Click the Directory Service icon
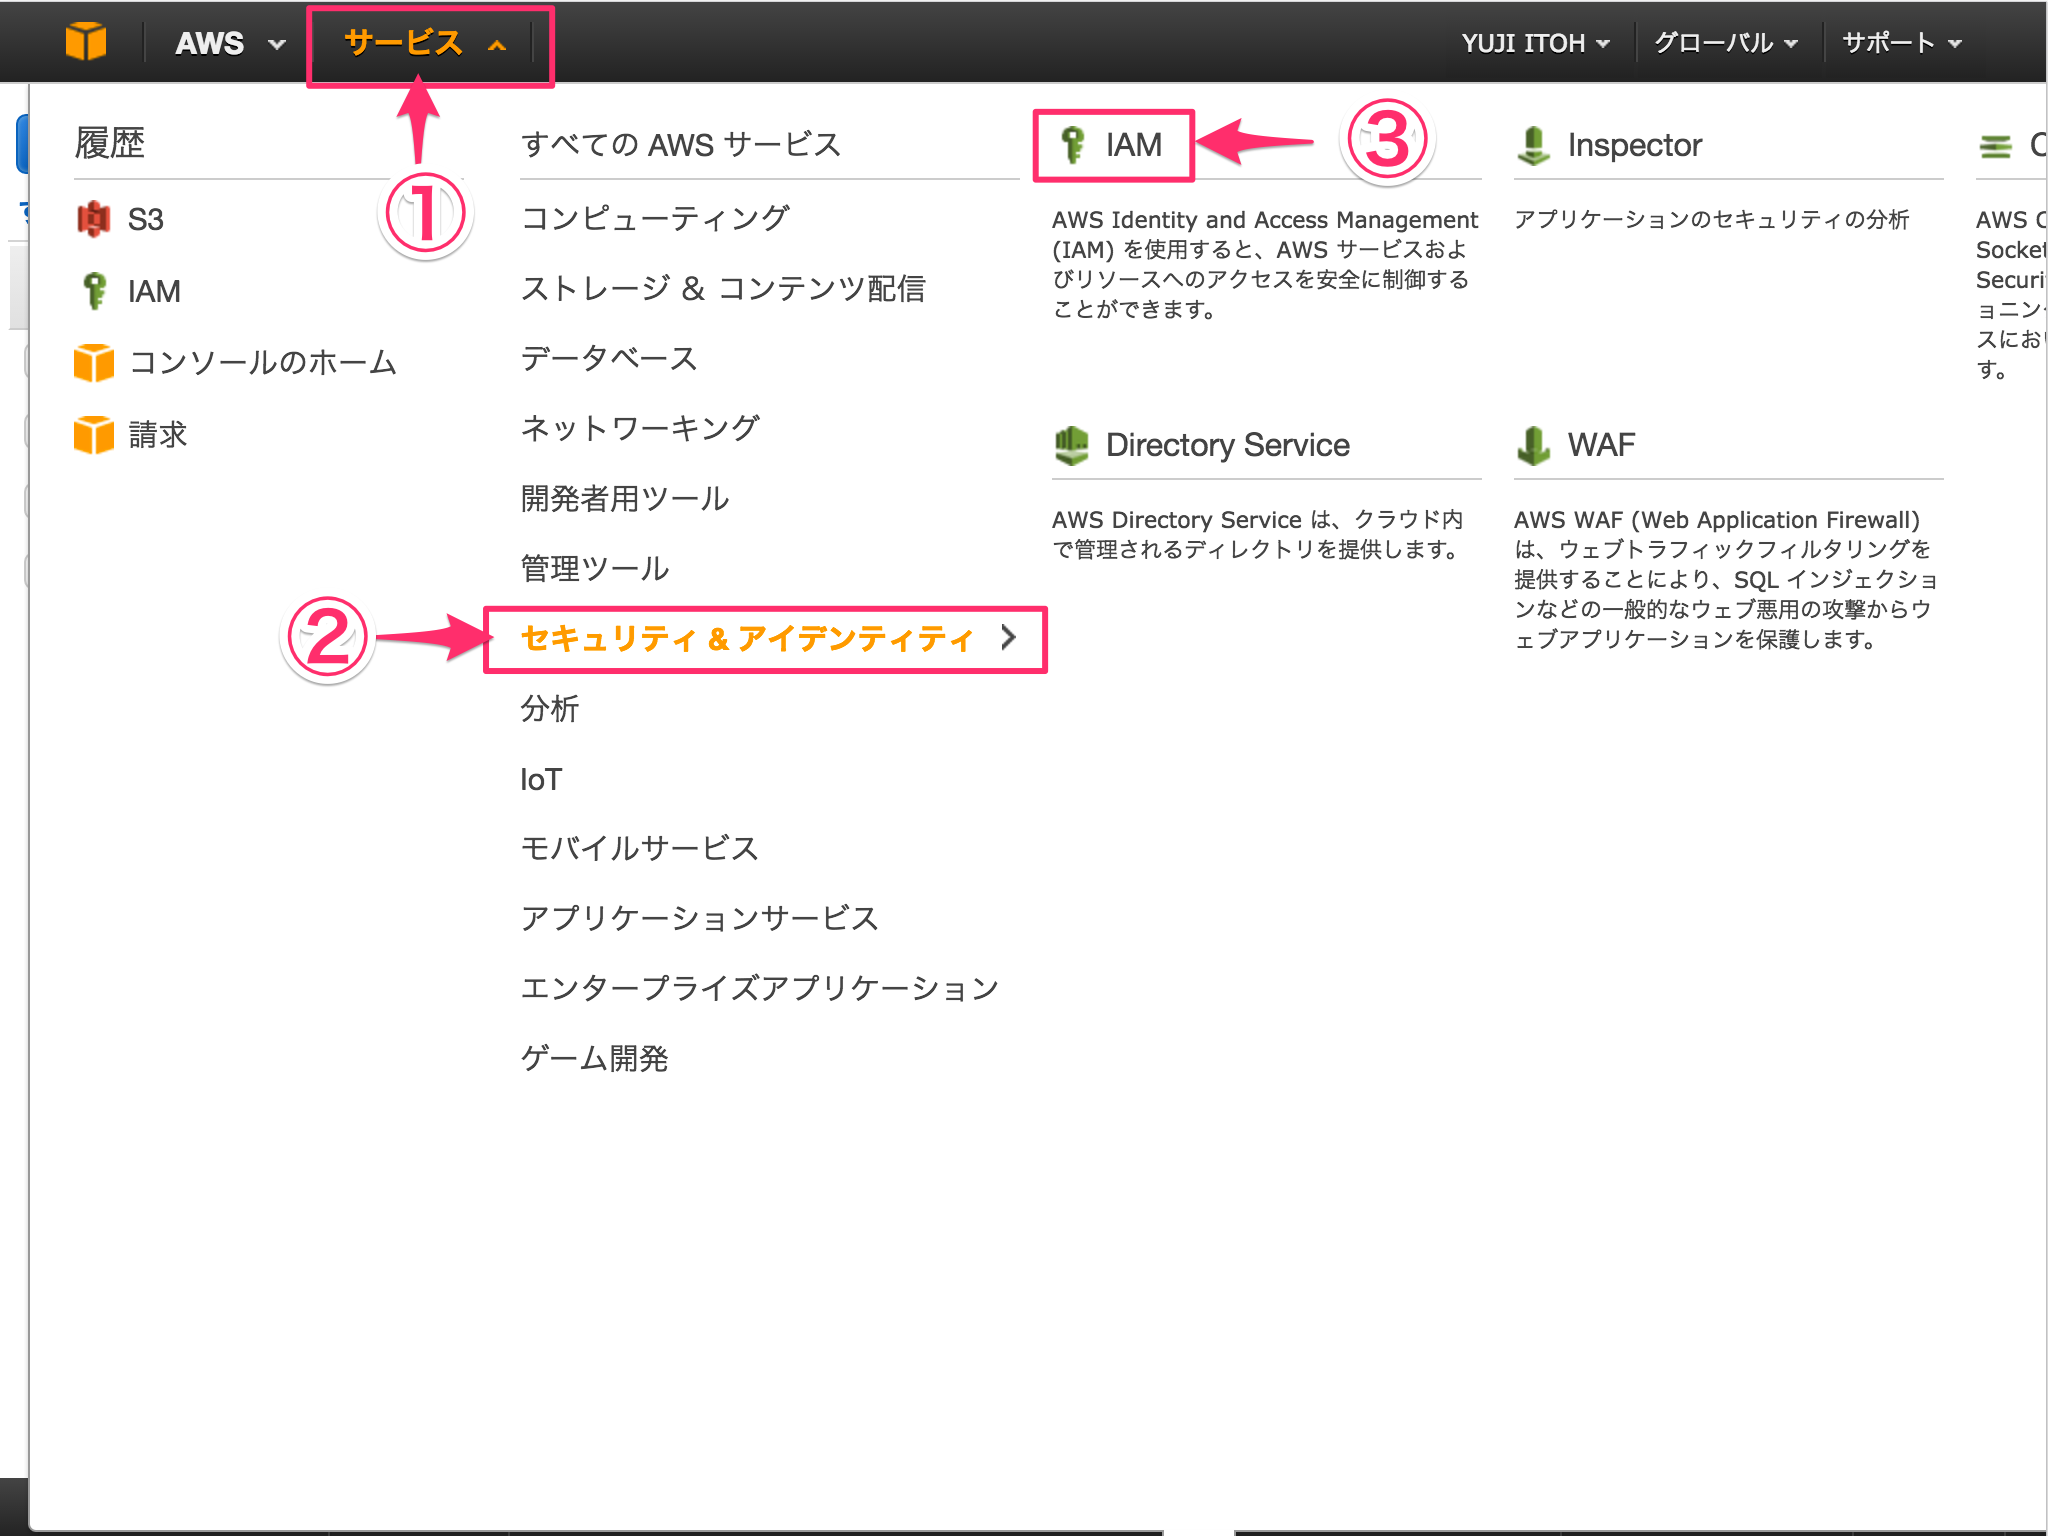Viewport: 2048px width, 1536px height. point(1072,445)
